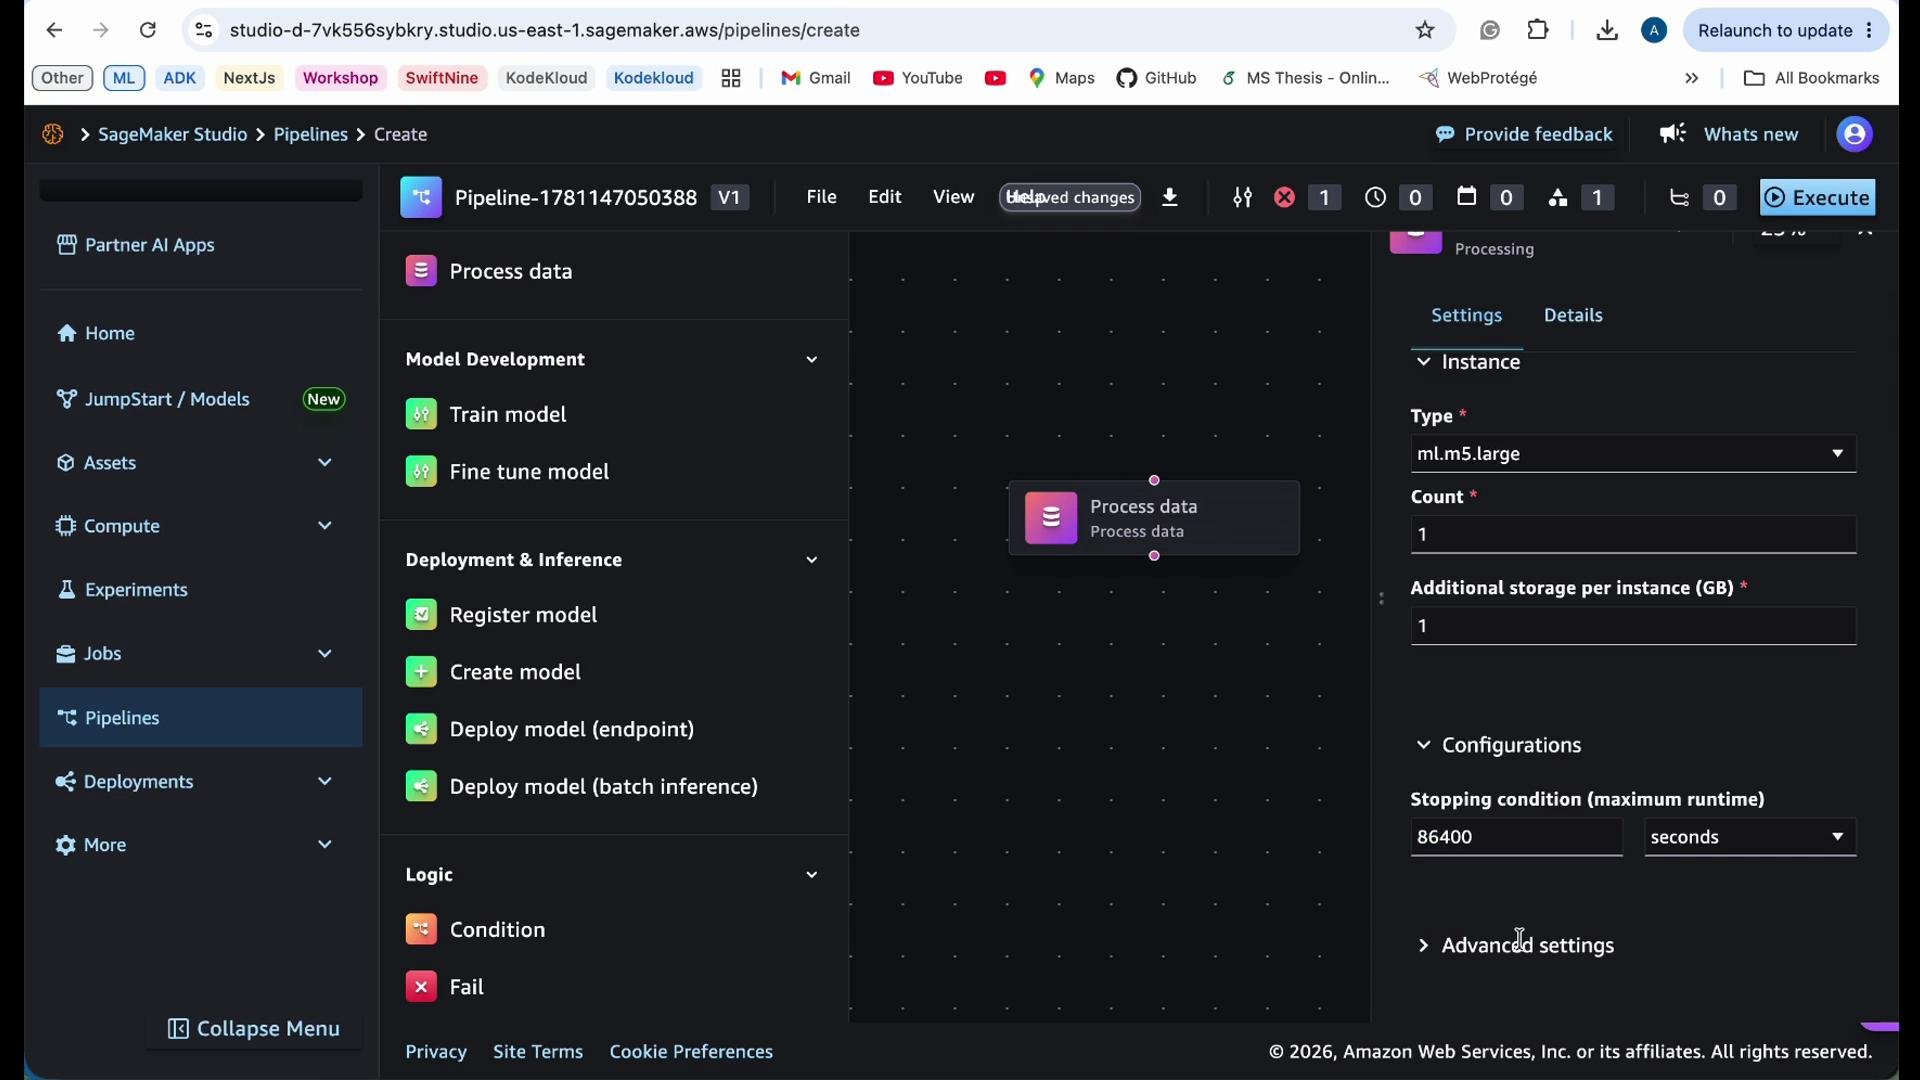
Task: Click the Create model step icon
Action: pyautogui.click(x=421, y=672)
